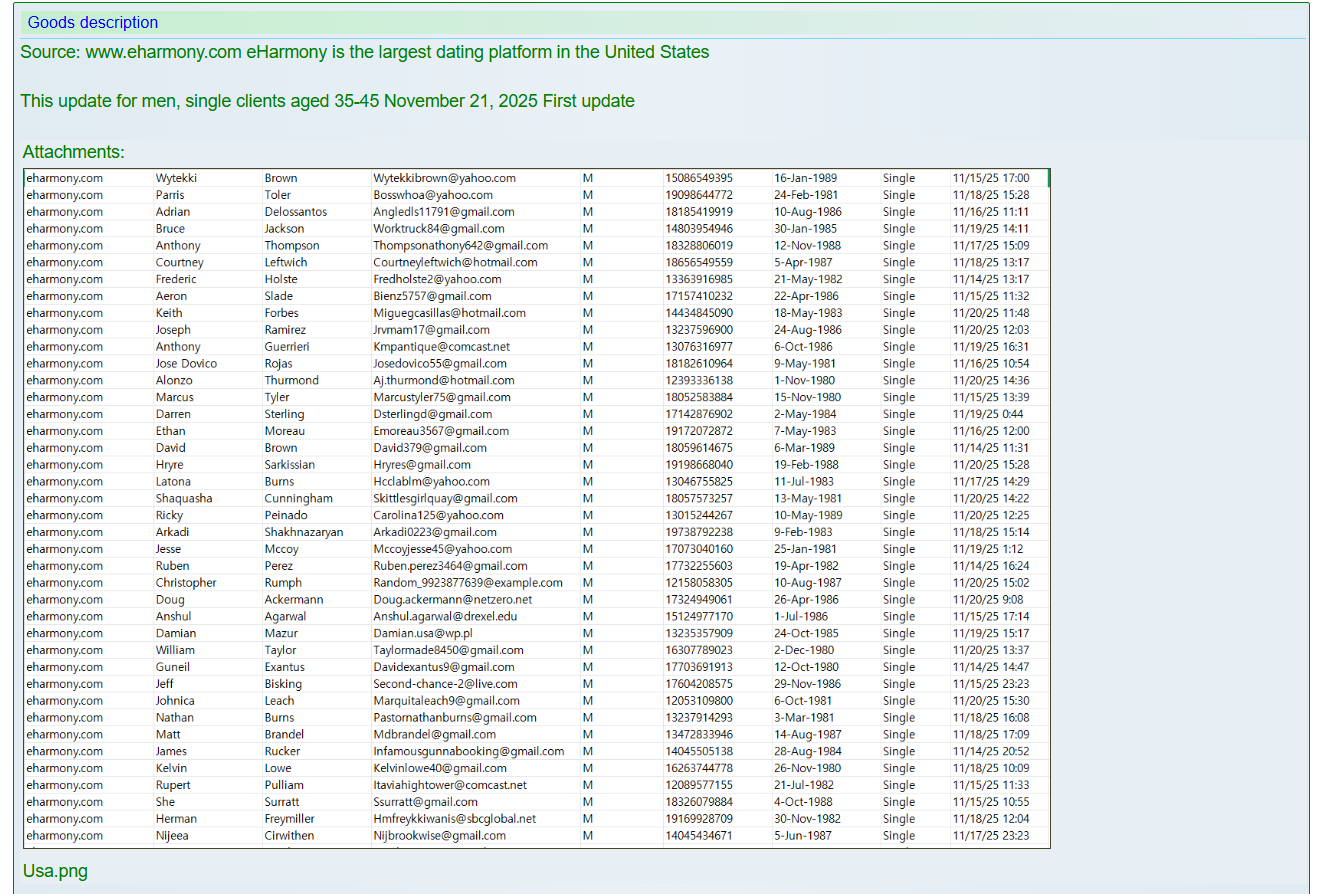Open the attached spreadsheet preview image

[x=536, y=508]
